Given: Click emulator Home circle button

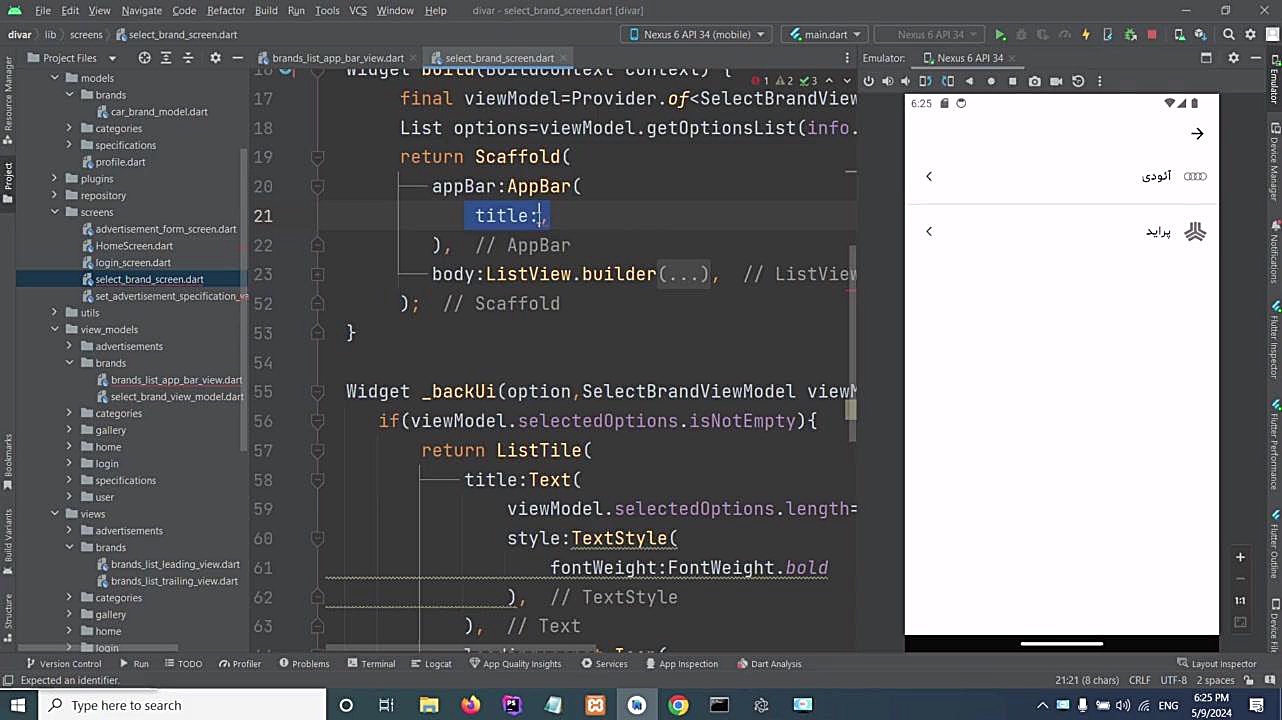Looking at the screenshot, I should [x=991, y=81].
